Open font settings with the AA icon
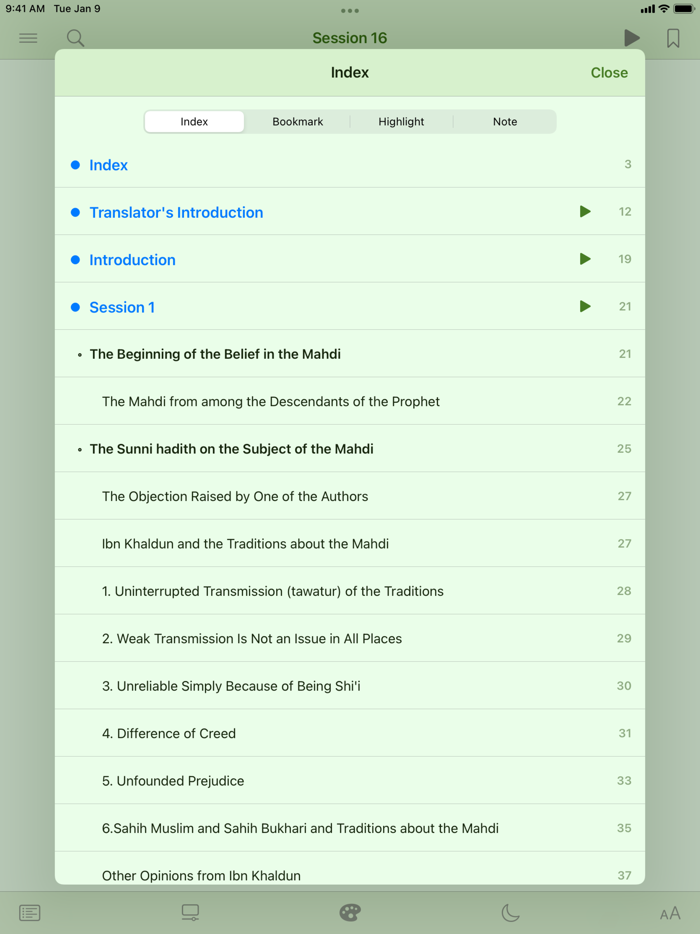 point(670,912)
